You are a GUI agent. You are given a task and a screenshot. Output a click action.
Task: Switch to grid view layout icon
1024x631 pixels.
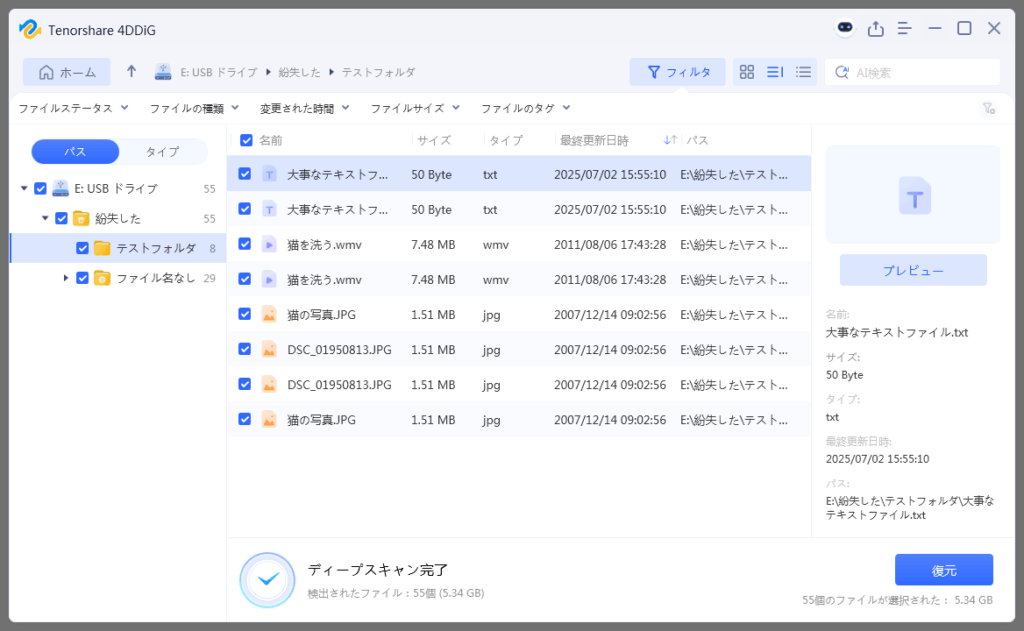tap(746, 72)
